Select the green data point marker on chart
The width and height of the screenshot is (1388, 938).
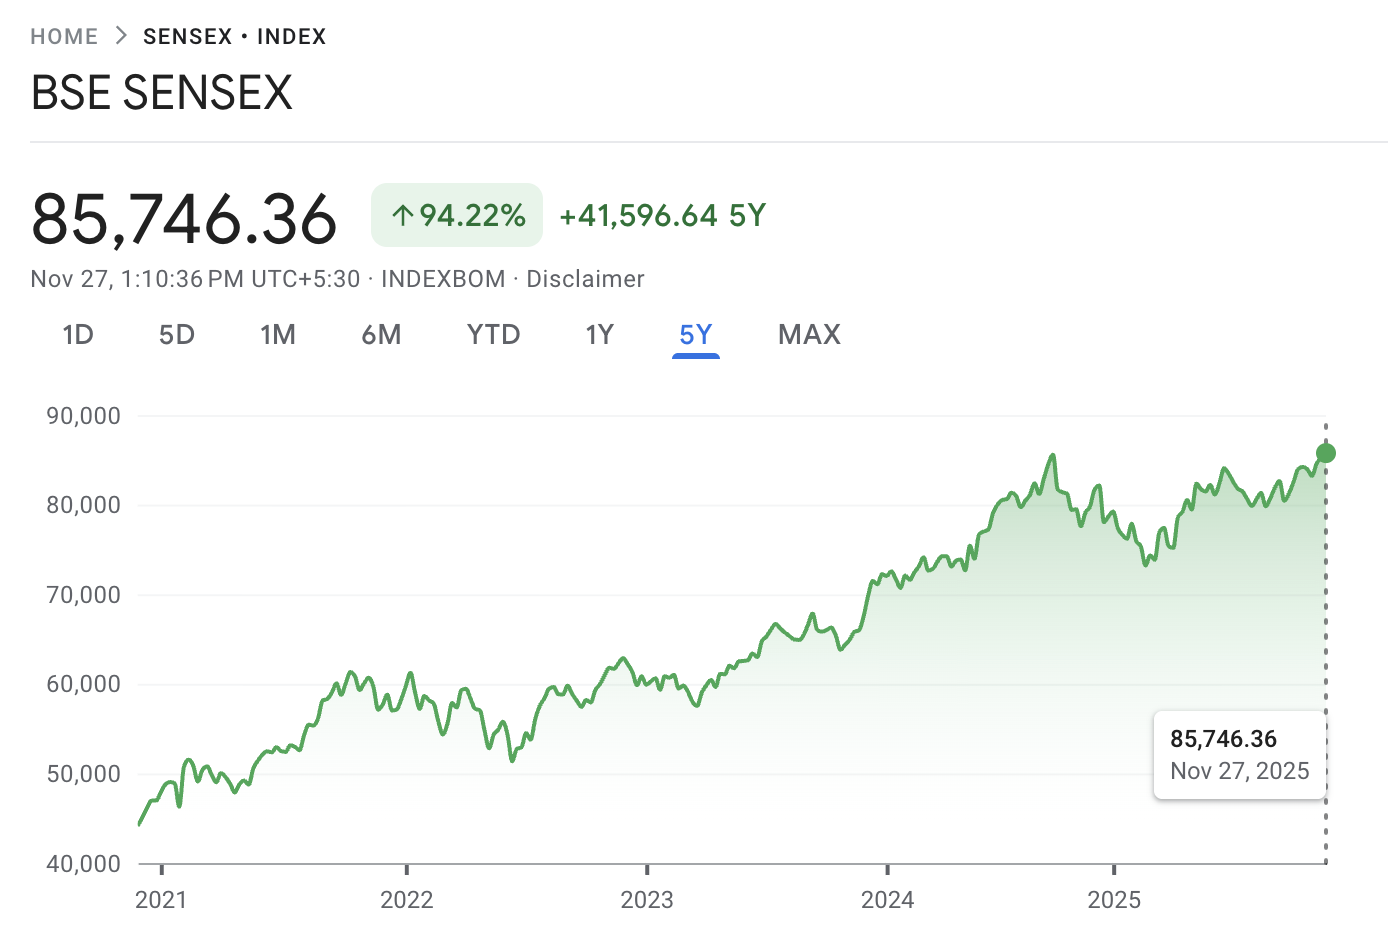(1326, 453)
